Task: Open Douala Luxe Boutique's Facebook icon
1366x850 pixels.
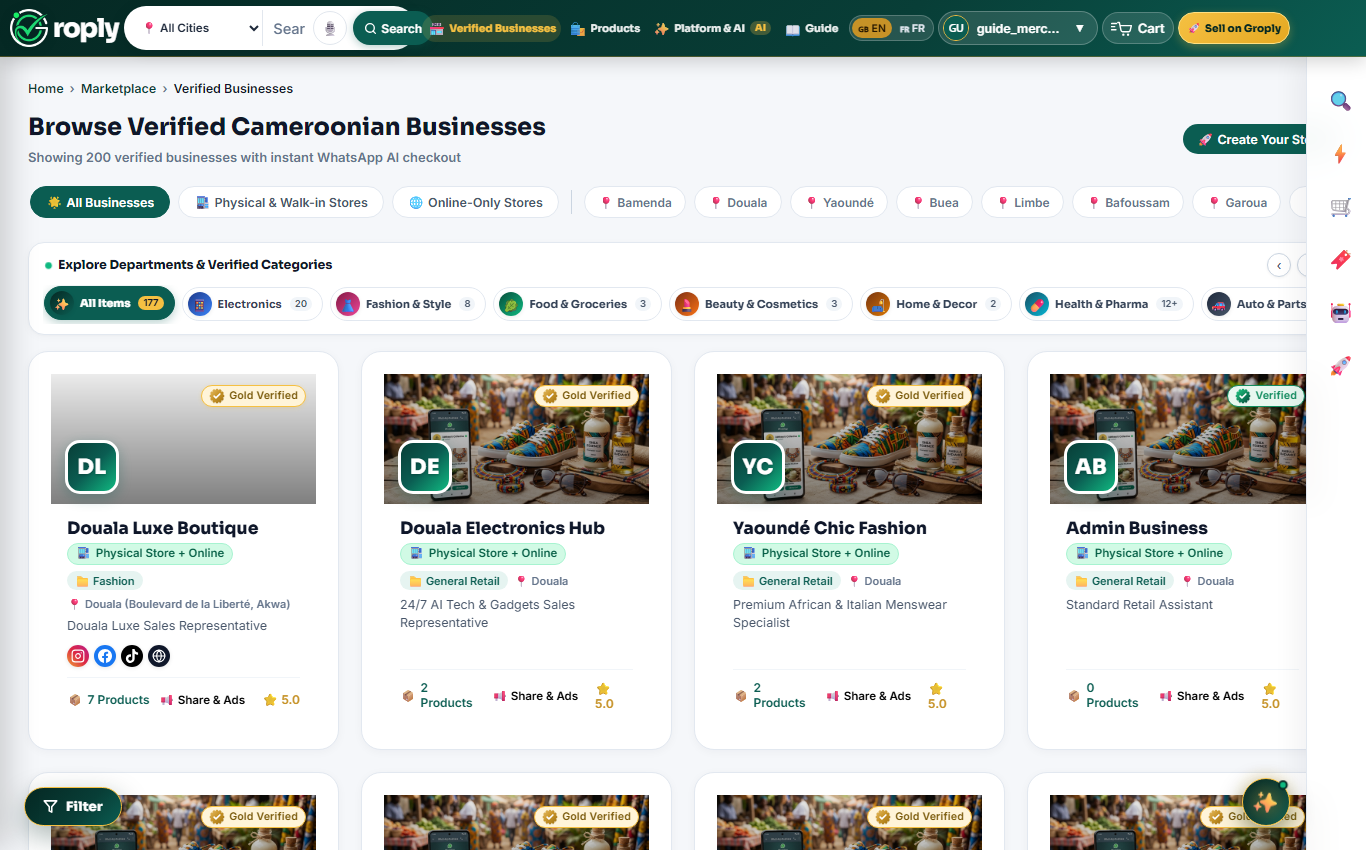Action: coord(105,656)
